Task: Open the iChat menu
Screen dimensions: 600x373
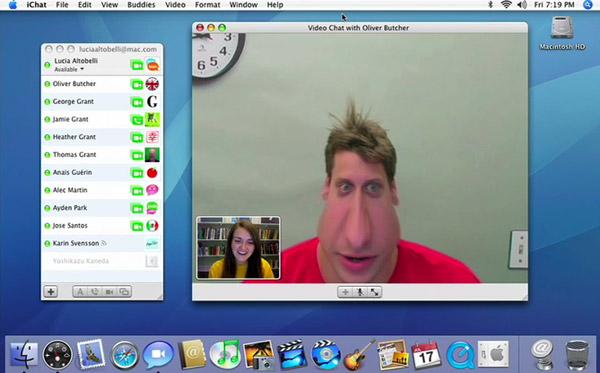Action: 36,5
